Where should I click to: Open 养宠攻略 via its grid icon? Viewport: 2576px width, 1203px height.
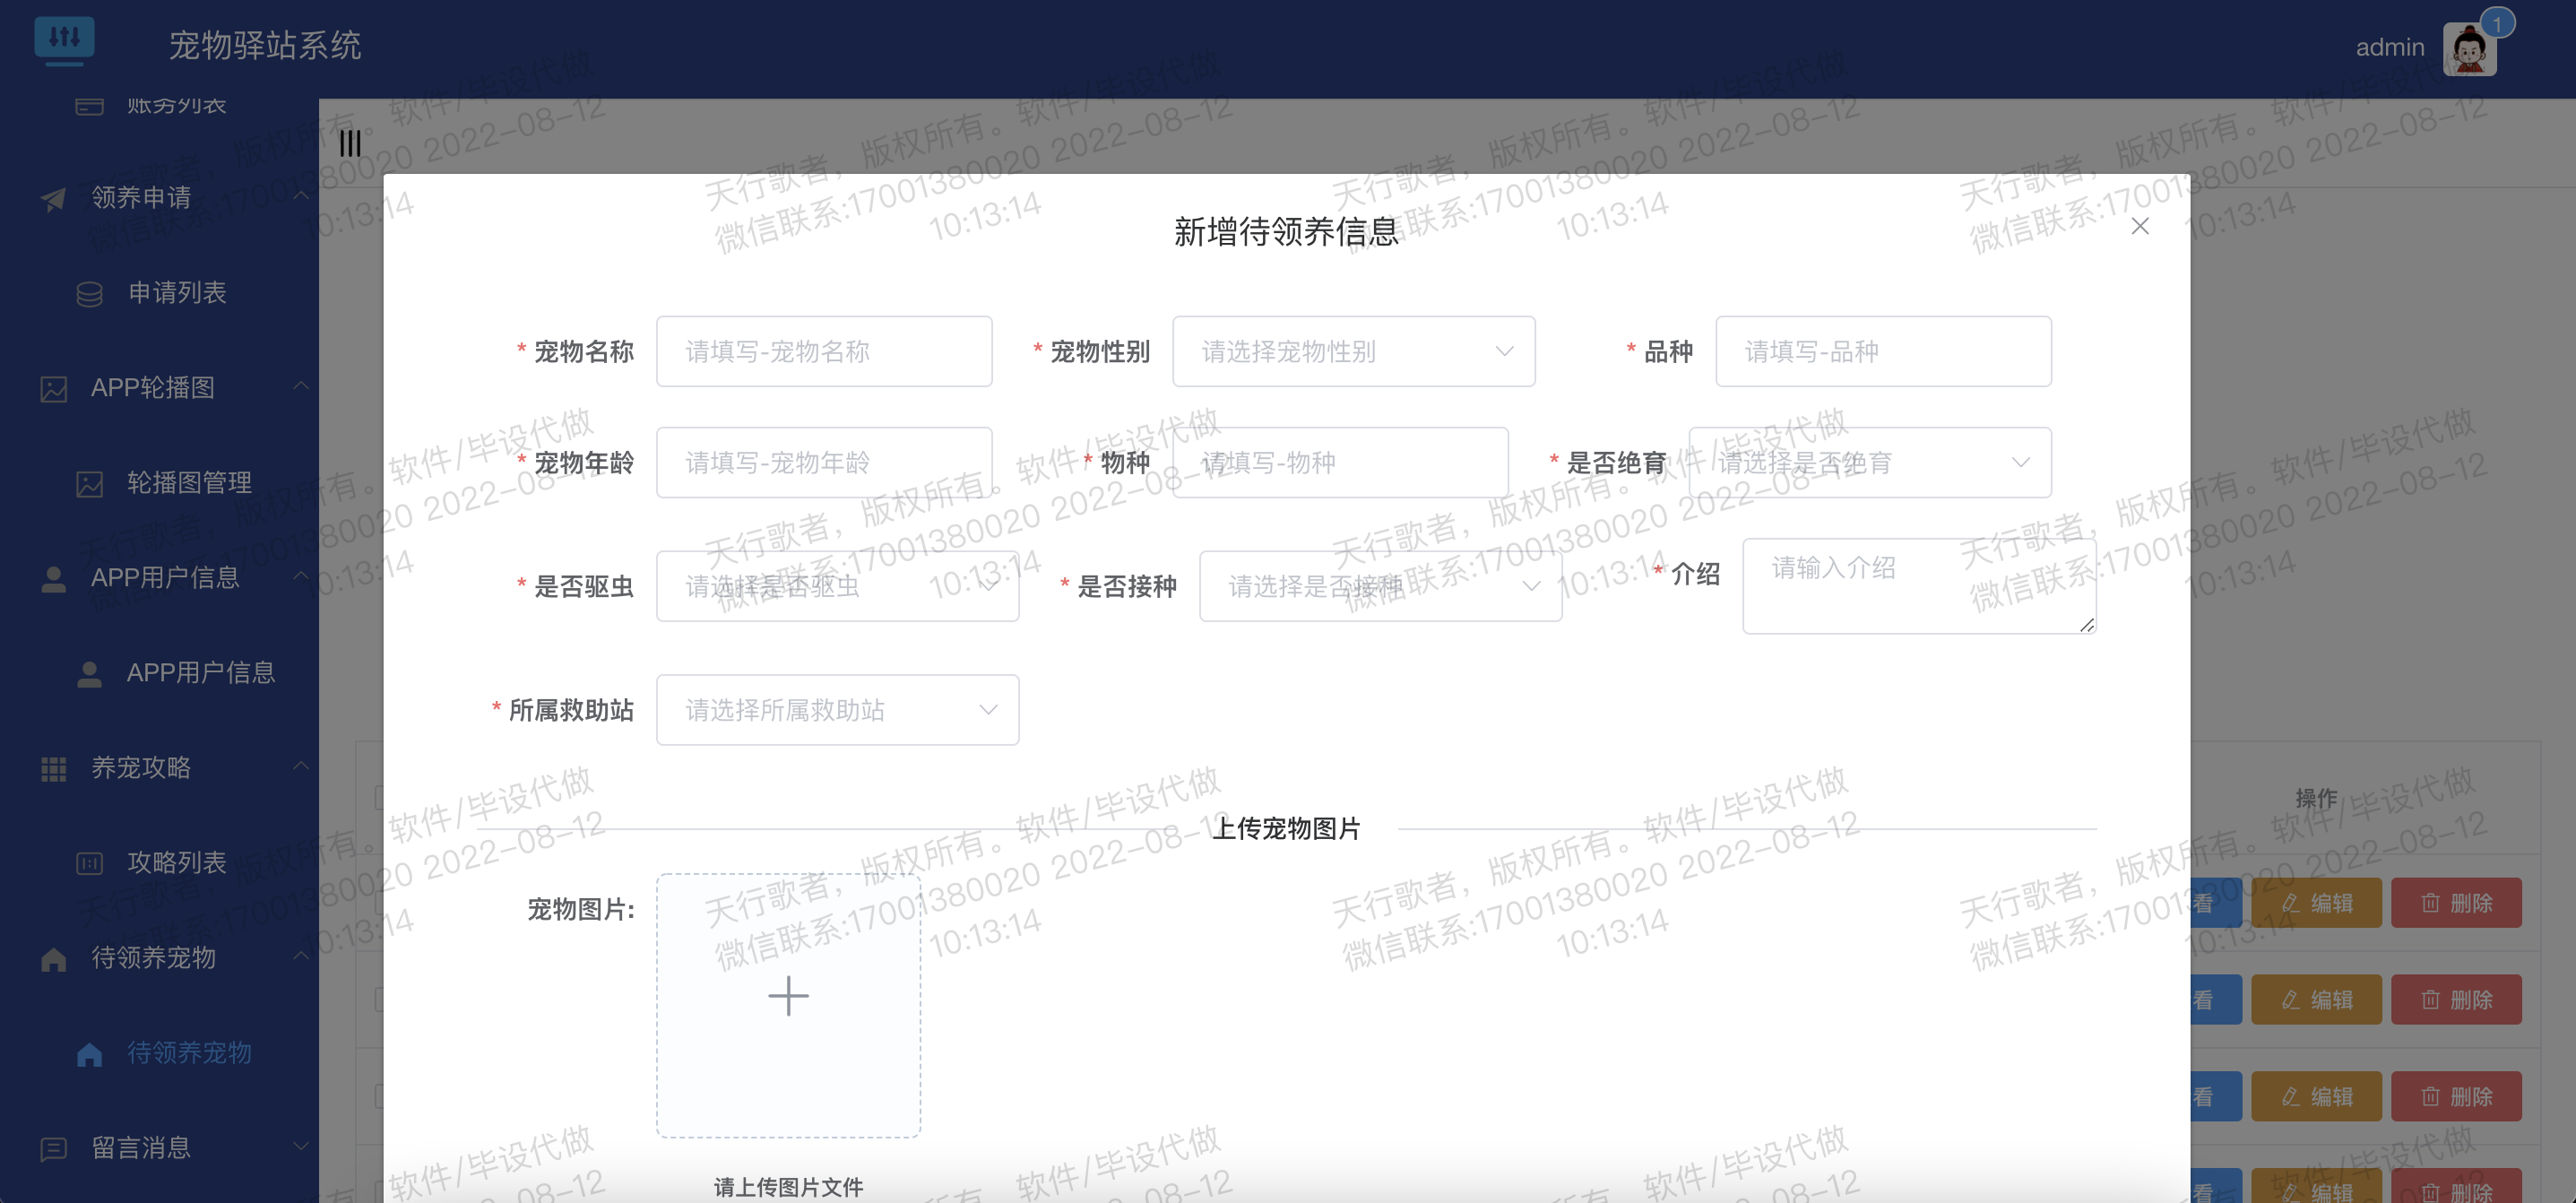[x=52, y=767]
